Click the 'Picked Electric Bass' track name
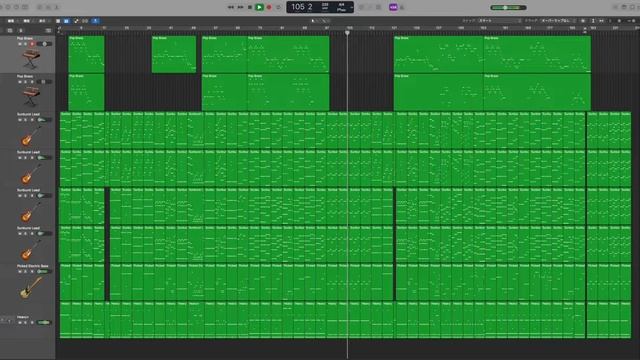 coord(33,266)
